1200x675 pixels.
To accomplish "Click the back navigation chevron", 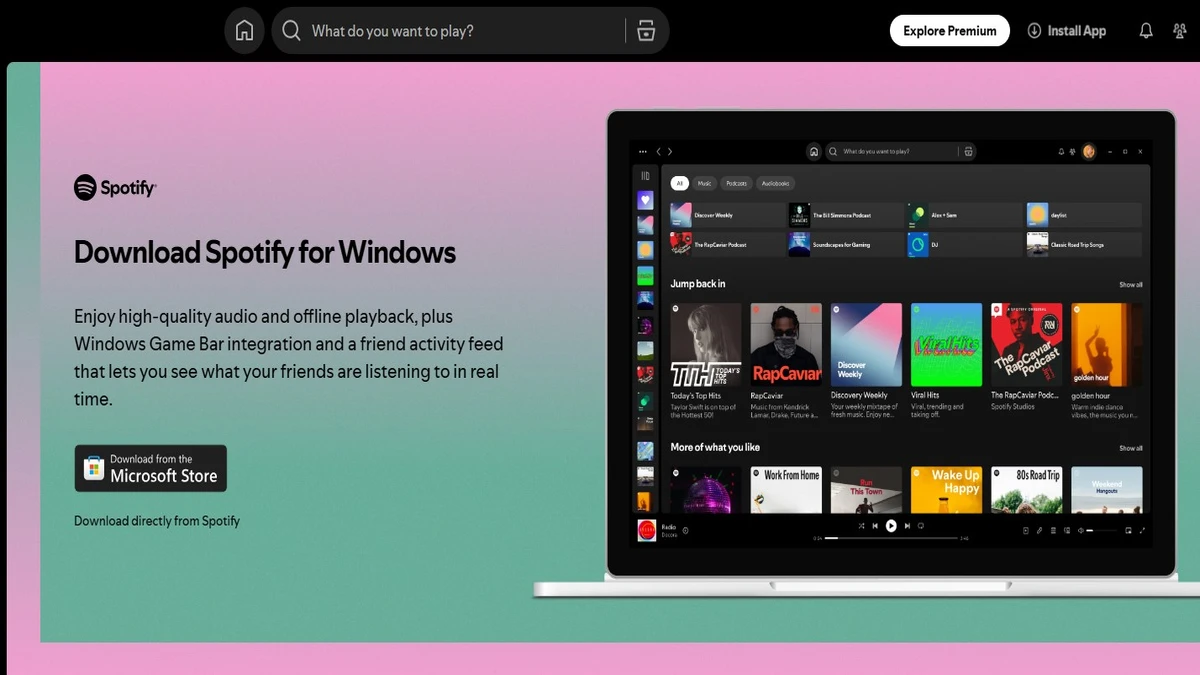I will pyautogui.click(x=660, y=150).
